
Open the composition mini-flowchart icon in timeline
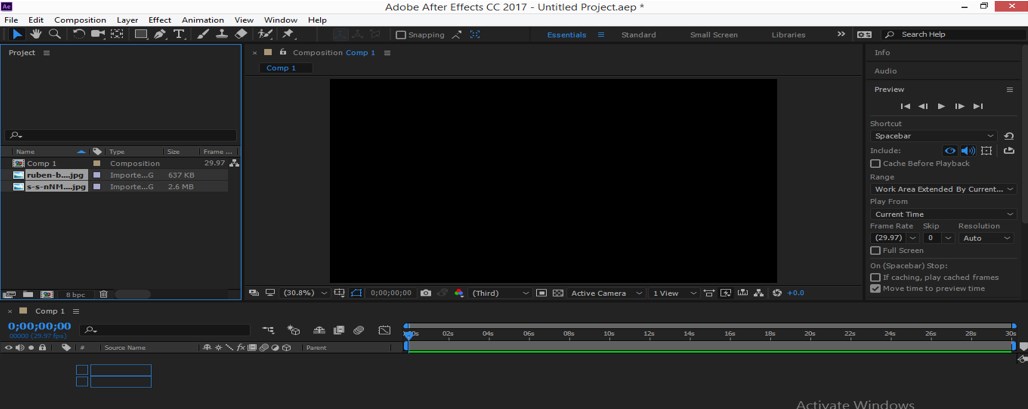pos(268,330)
